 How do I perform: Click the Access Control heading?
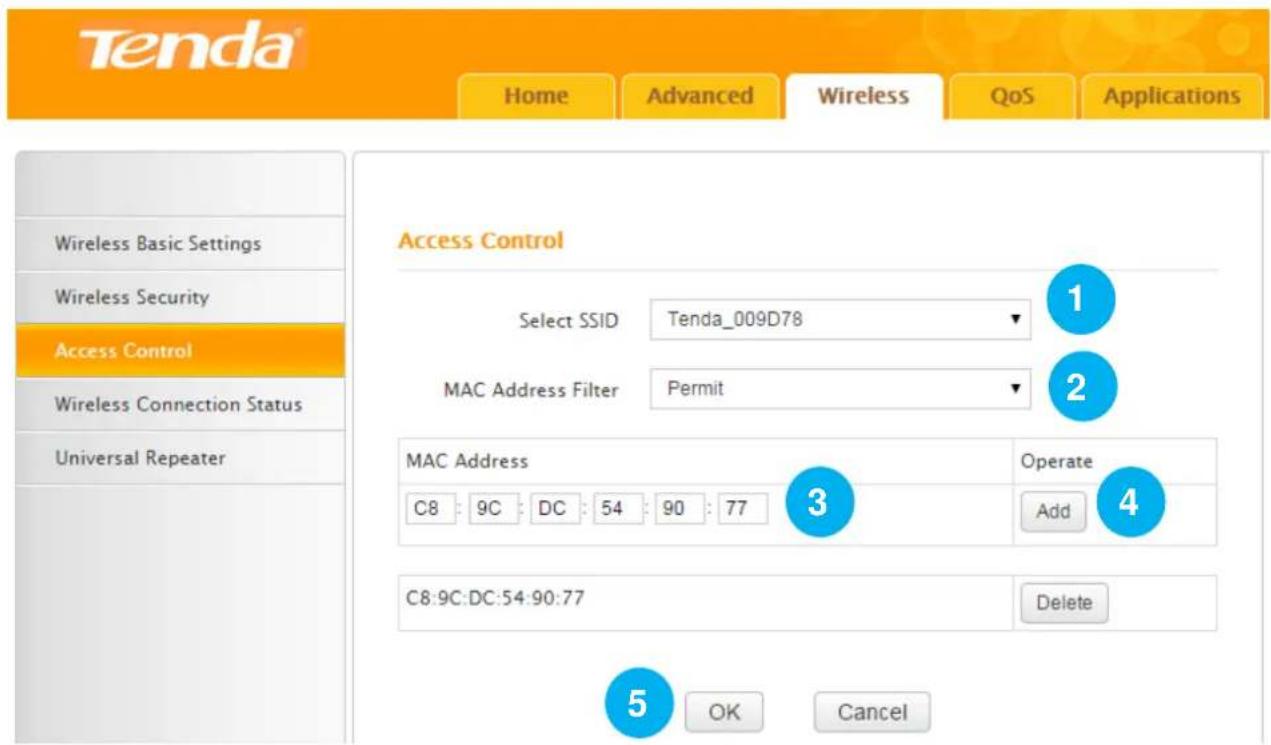[x=480, y=241]
